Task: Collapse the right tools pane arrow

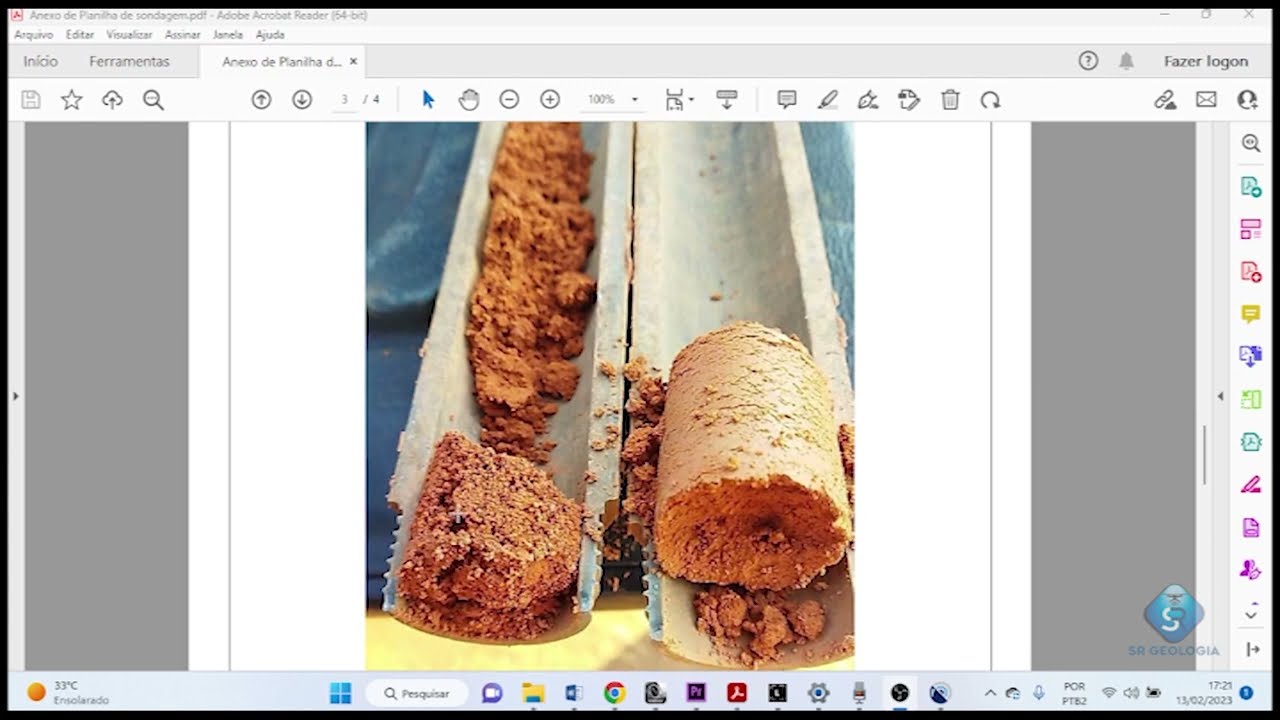Action: coord(1220,396)
